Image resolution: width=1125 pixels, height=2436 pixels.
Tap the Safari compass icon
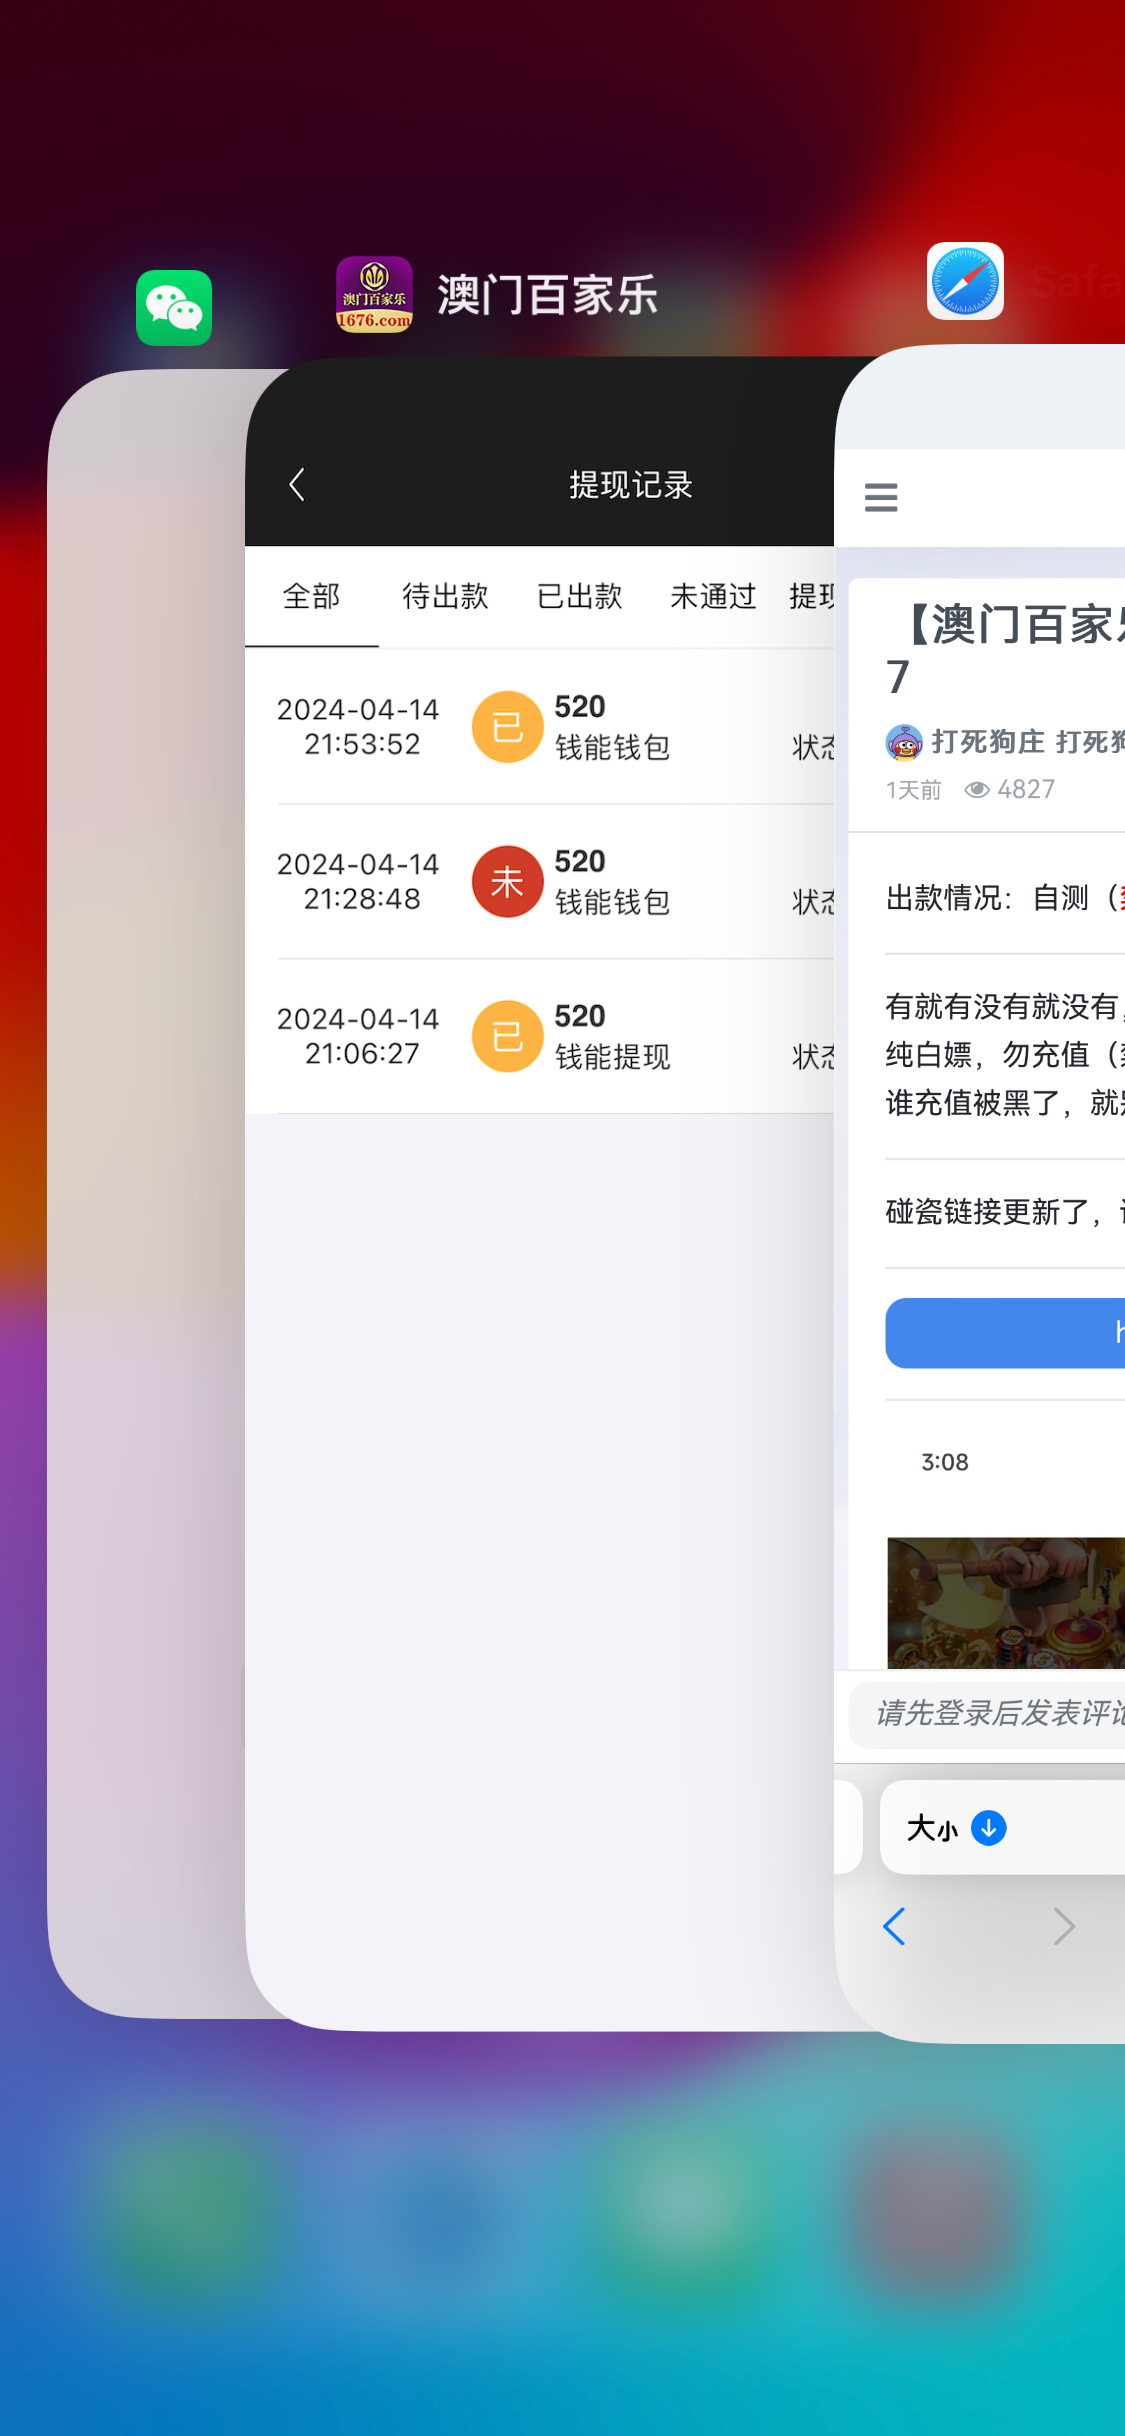(964, 281)
